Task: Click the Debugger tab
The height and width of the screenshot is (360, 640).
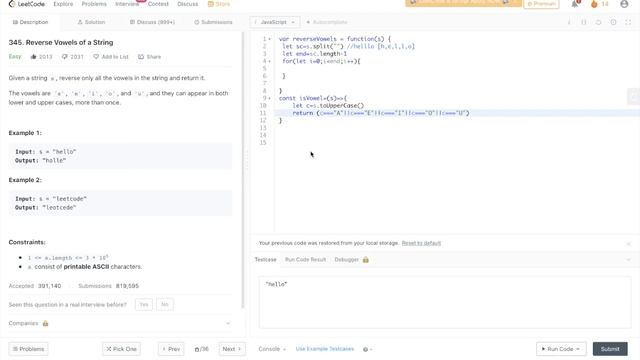Action: [347, 260]
